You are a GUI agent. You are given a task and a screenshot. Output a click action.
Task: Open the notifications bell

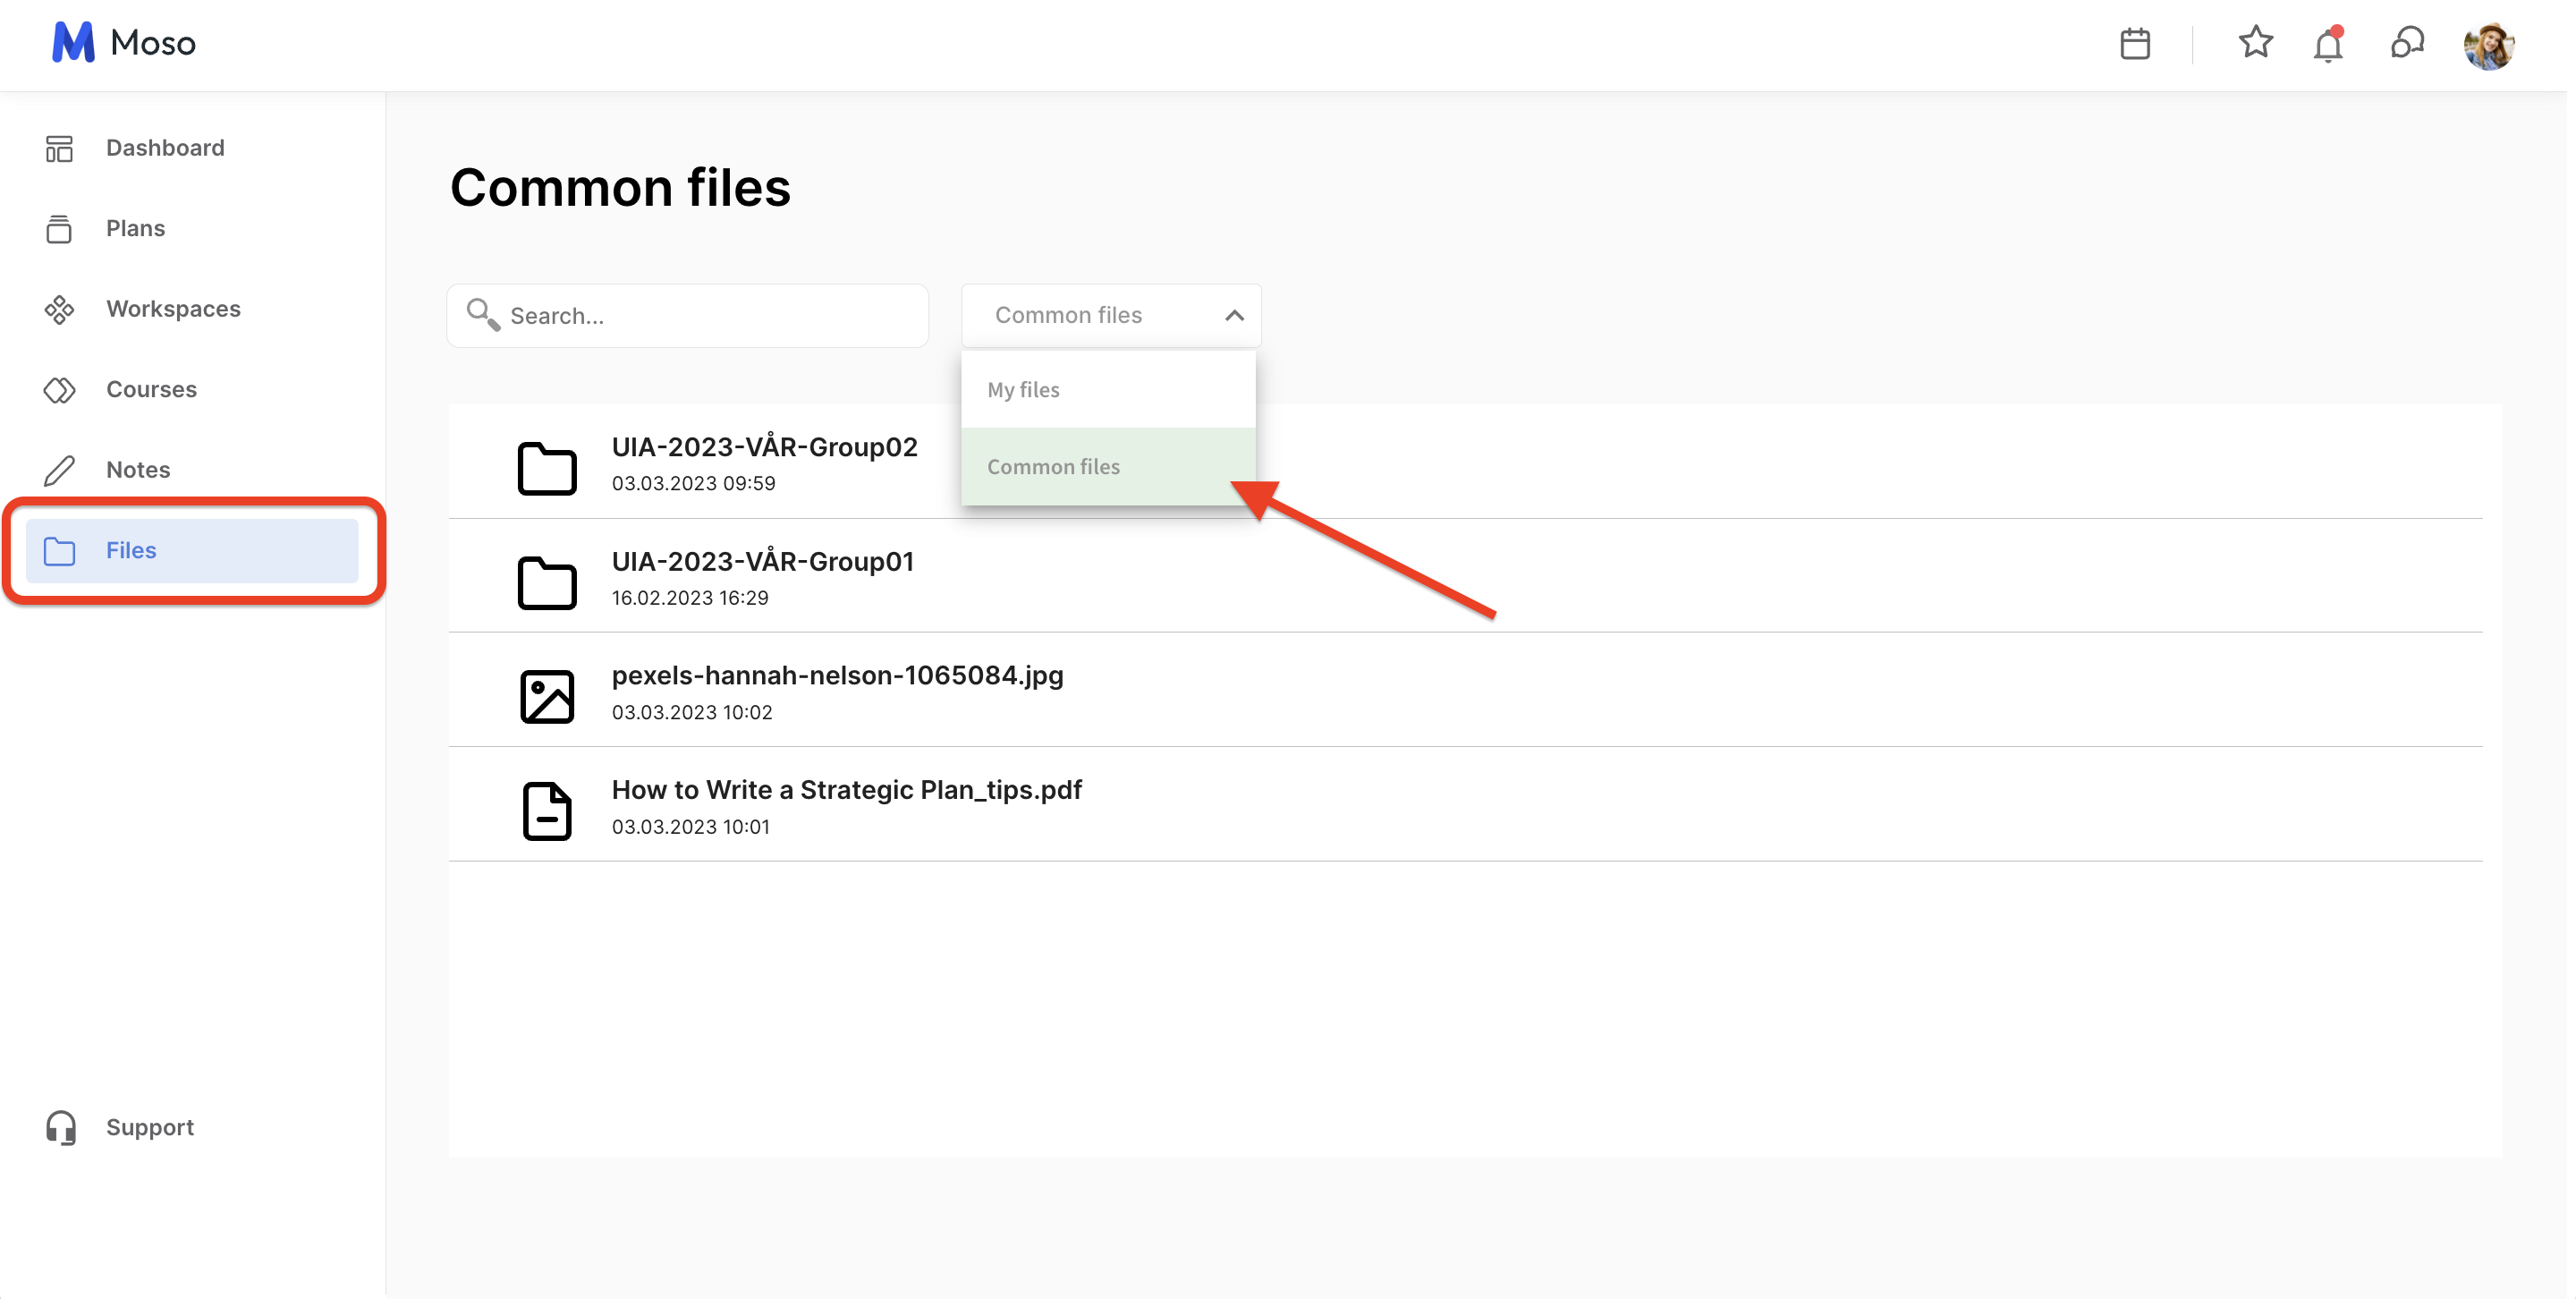(2327, 45)
